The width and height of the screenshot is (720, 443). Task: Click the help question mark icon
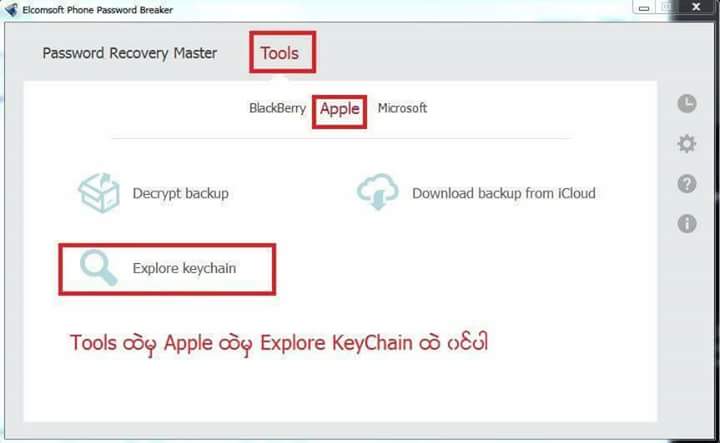(x=686, y=184)
